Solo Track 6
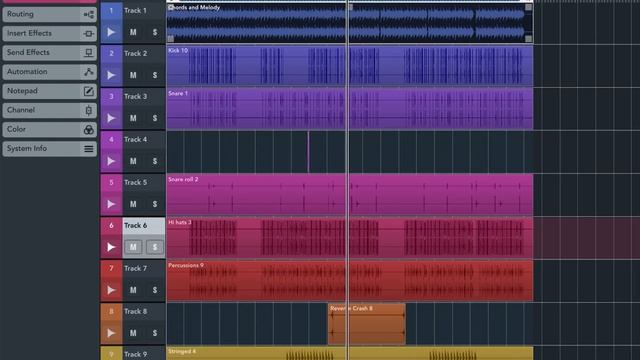Image resolution: width=640 pixels, height=360 pixels. pos(155,247)
